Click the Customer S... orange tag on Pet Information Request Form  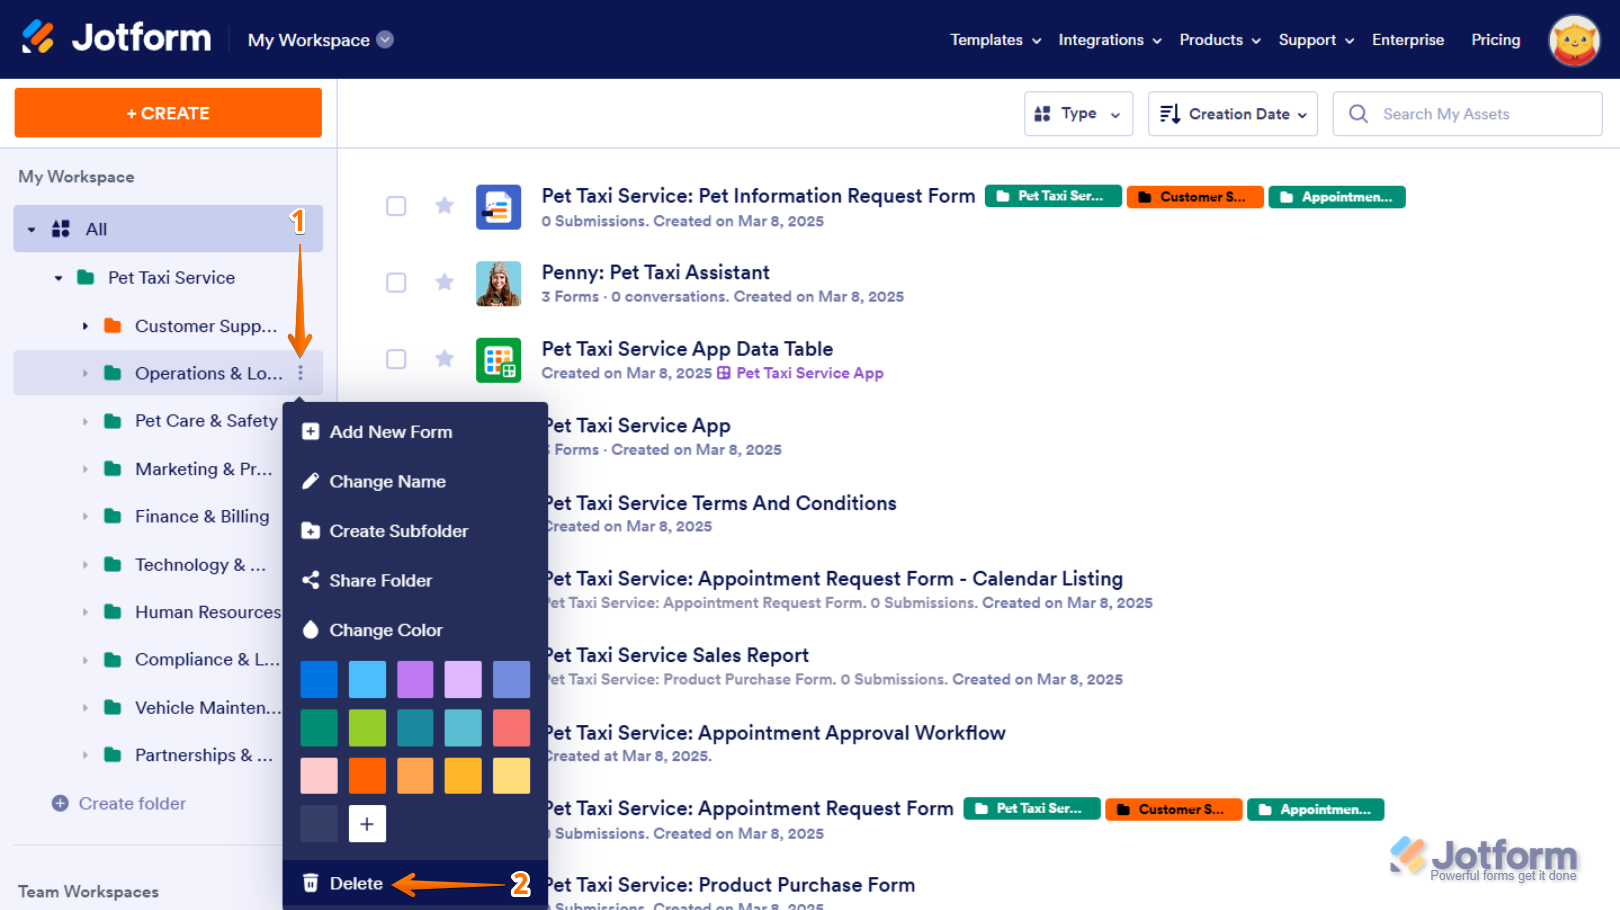point(1195,197)
